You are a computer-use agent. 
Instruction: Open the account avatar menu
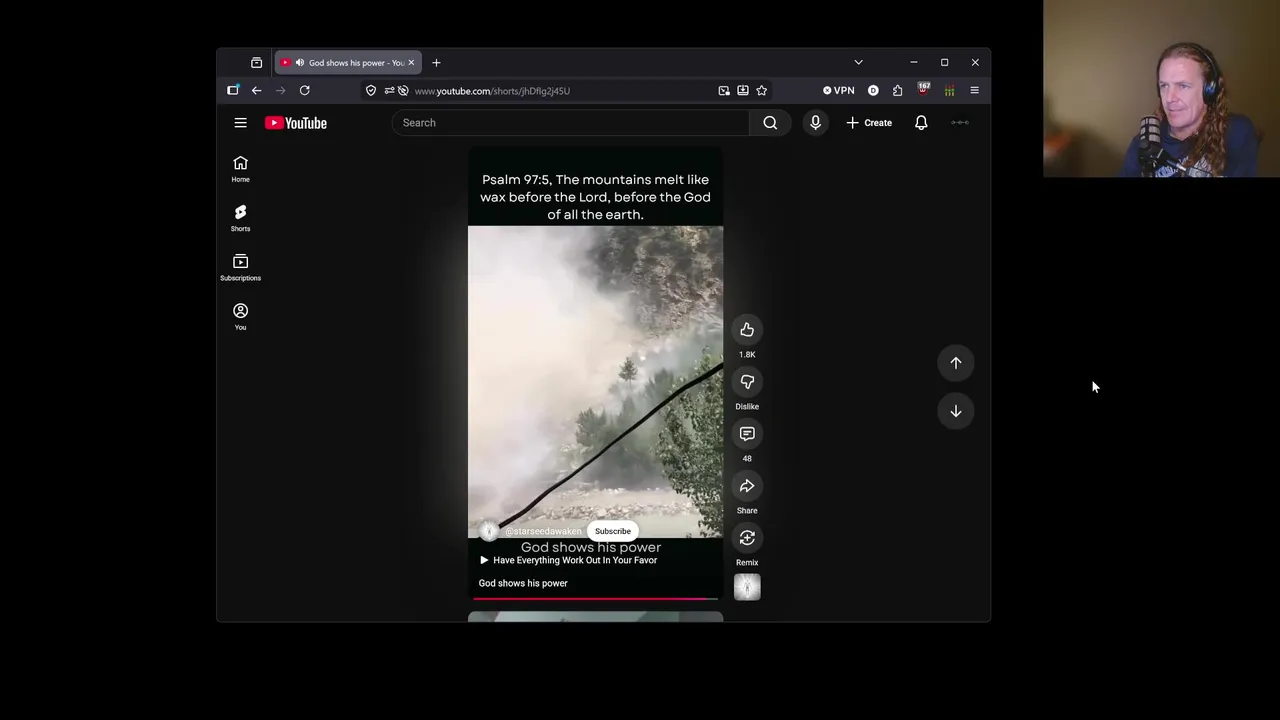[960, 123]
